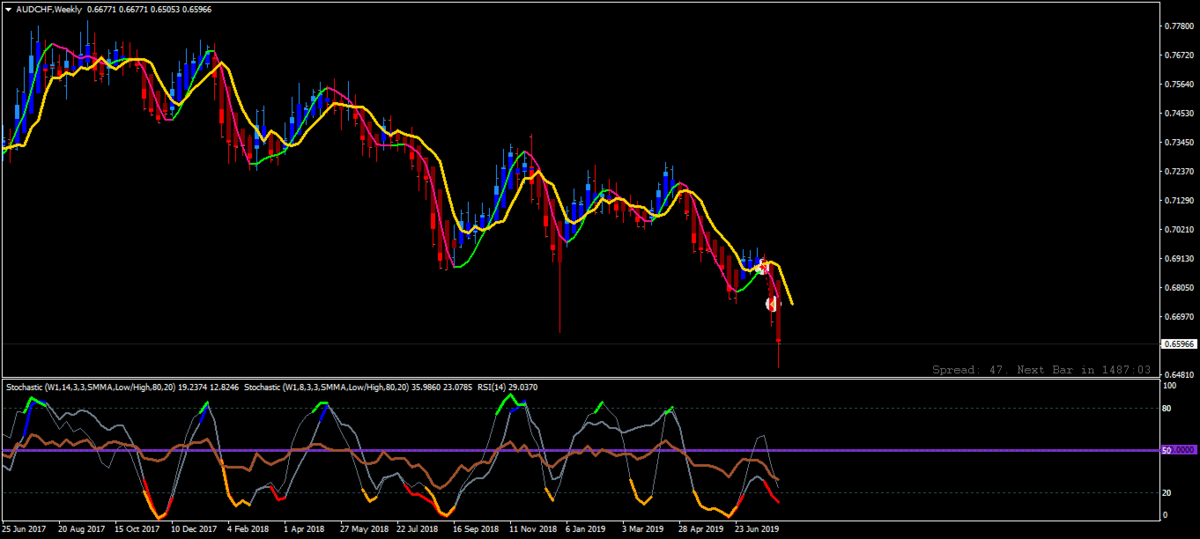Click the 100 level on indicator scale
This screenshot has height=539, width=1200.
[1169, 385]
